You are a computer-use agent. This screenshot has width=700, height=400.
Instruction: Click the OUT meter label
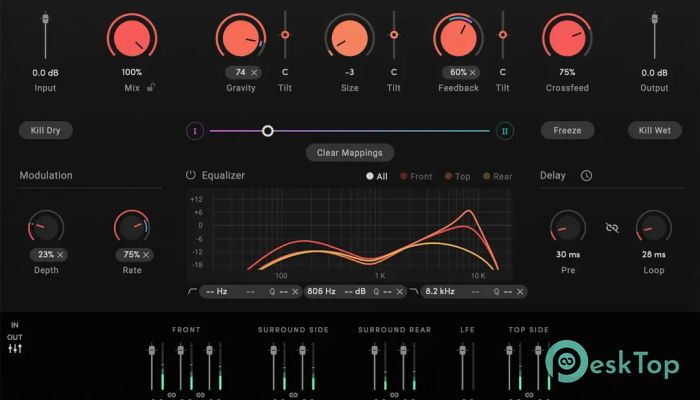[x=15, y=337]
